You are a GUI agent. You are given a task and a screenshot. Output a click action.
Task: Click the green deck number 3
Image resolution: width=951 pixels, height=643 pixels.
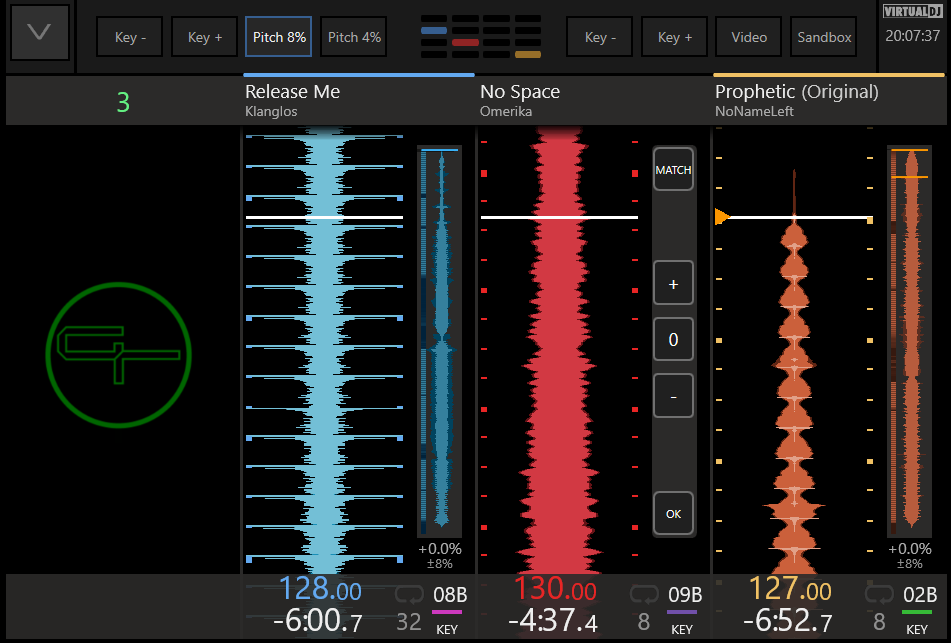pyautogui.click(x=123, y=103)
